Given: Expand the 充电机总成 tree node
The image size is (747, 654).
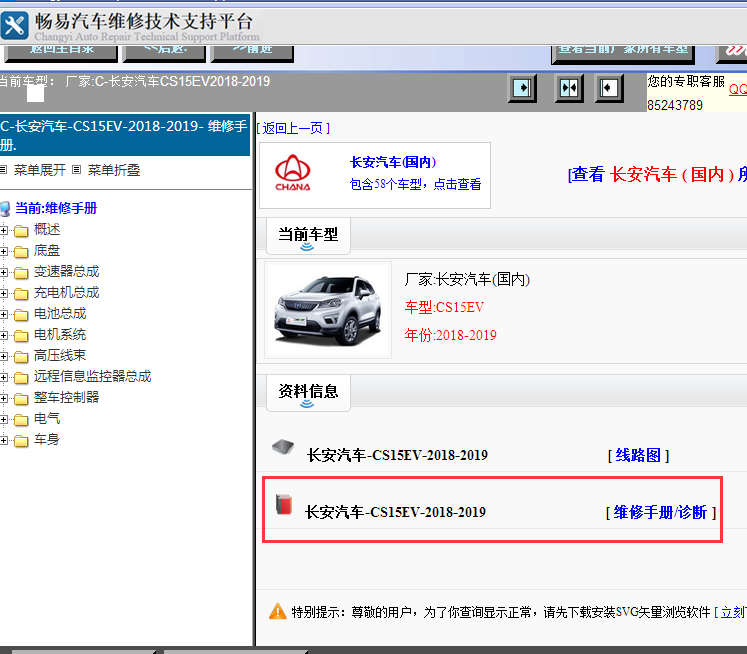Looking at the screenshot, I should [3, 293].
